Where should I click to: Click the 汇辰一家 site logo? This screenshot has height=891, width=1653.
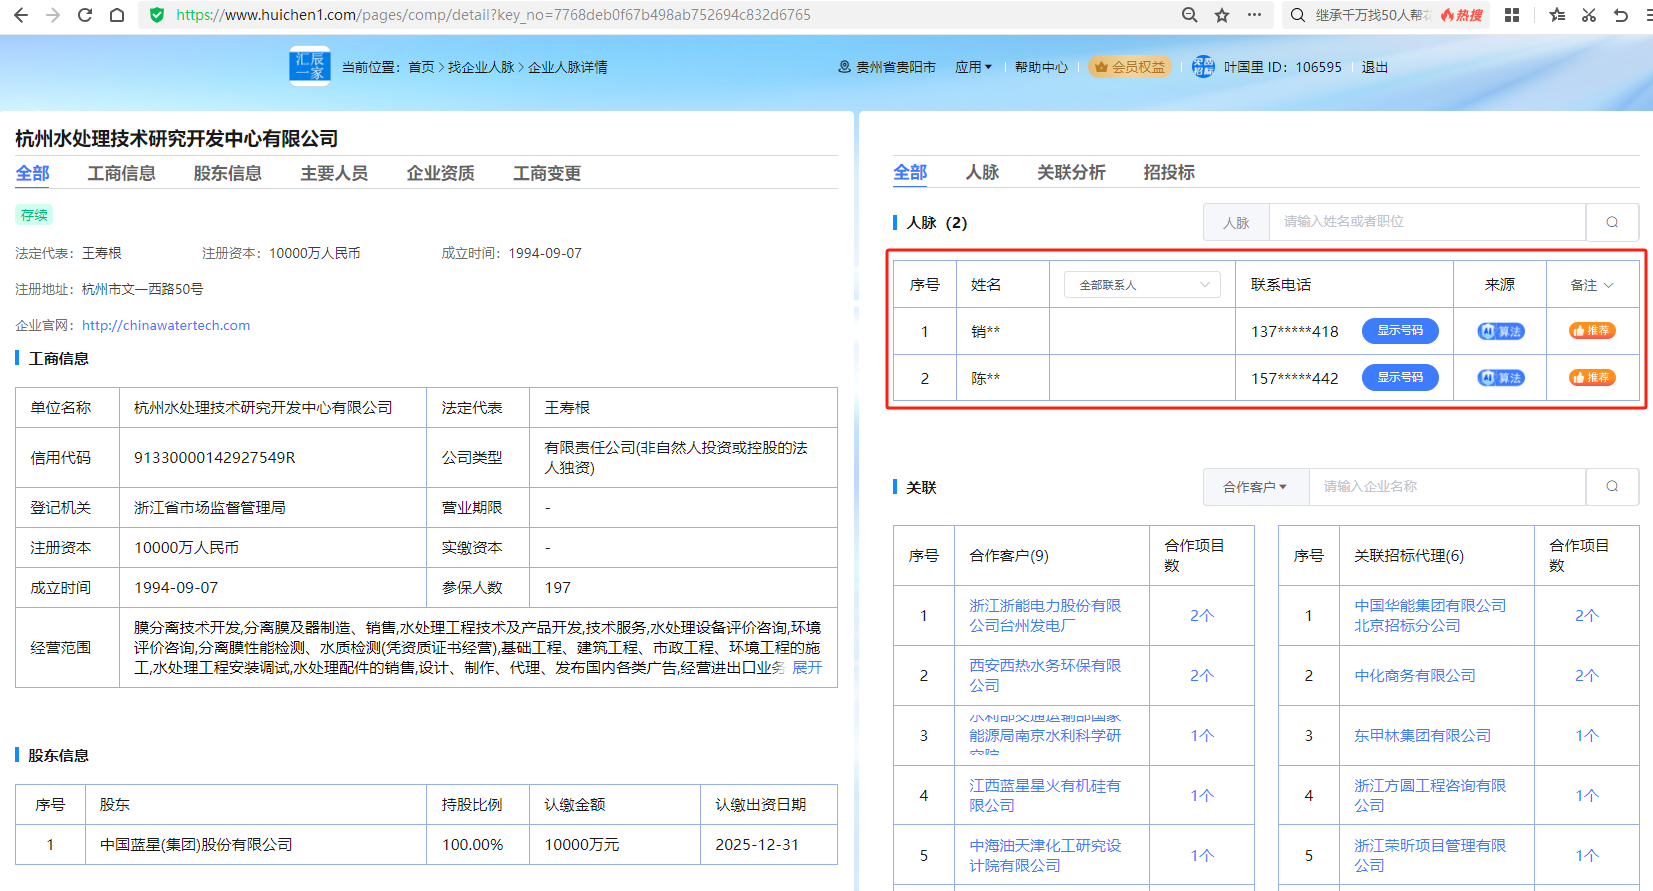coord(310,66)
